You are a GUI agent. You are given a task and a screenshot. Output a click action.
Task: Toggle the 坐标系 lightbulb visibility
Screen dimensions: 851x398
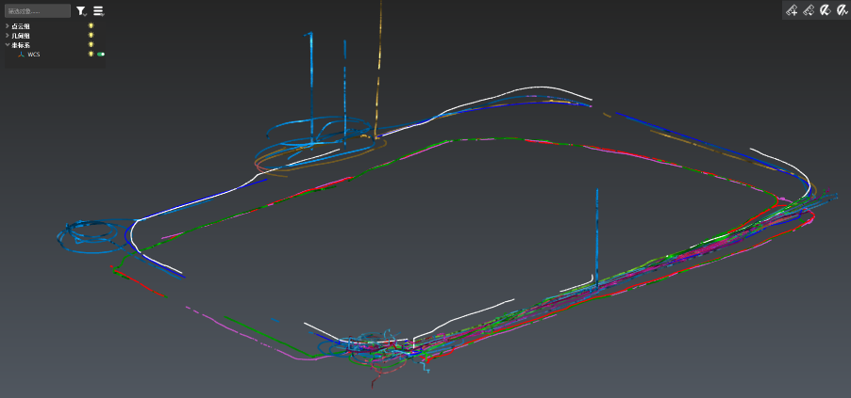(x=91, y=45)
